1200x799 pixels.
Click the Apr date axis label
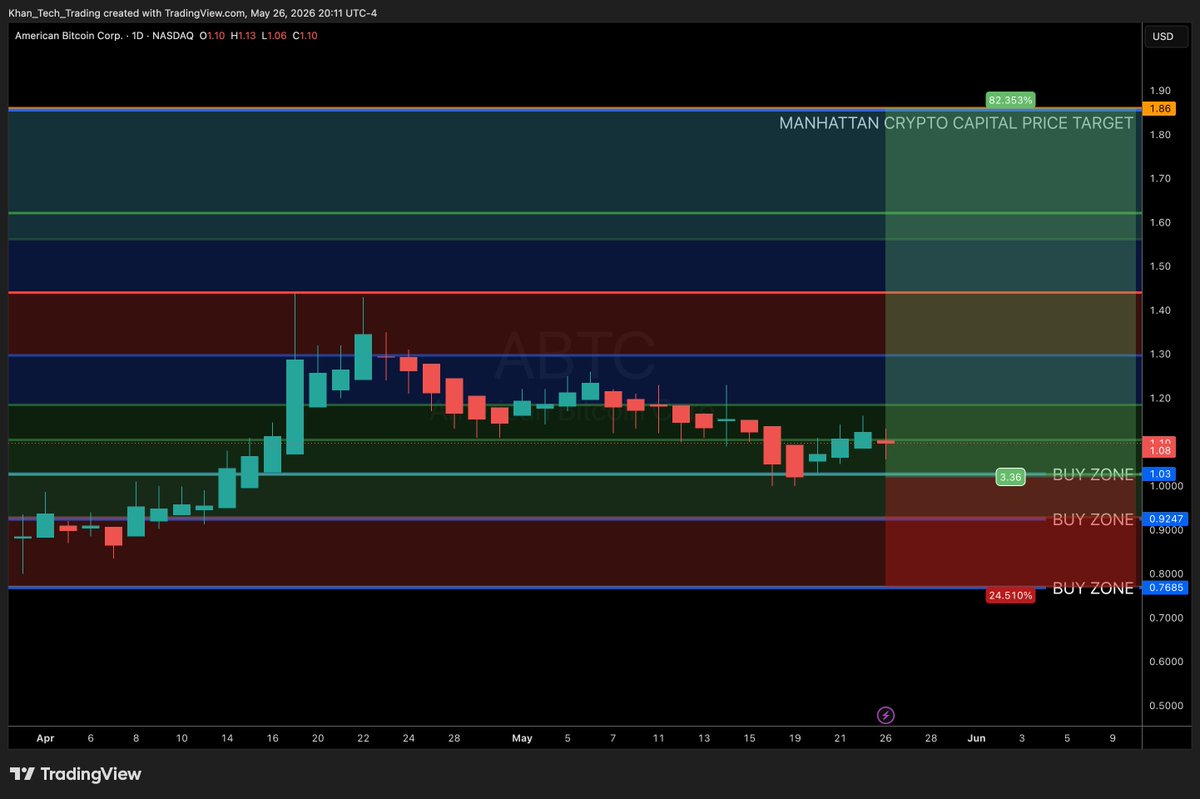pyautogui.click(x=45, y=738)
